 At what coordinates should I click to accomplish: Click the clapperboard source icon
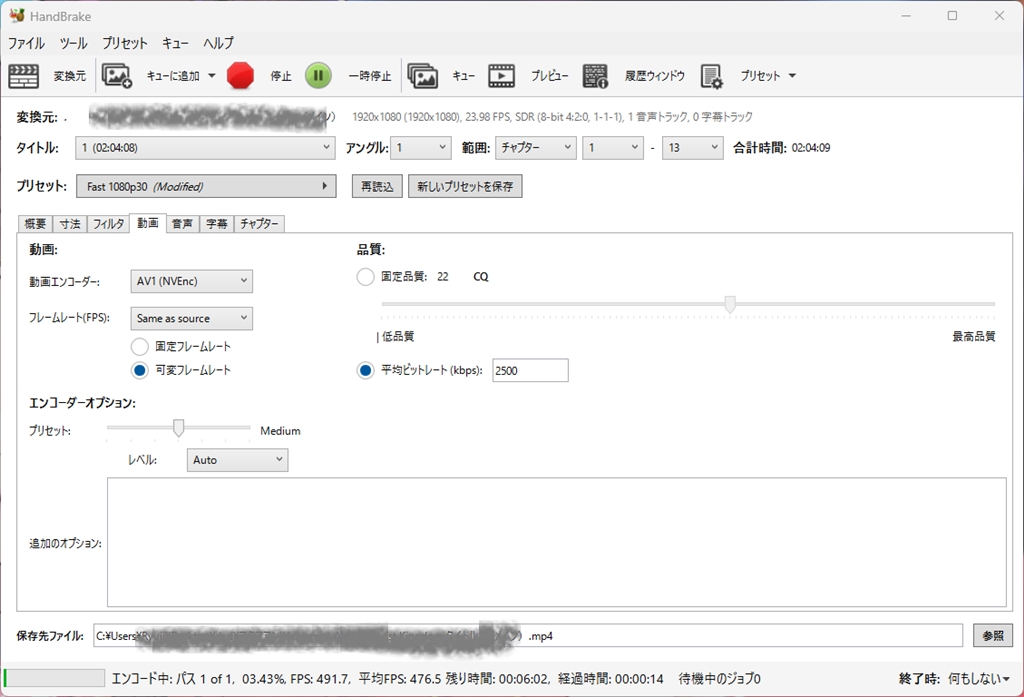pos(24,76)
